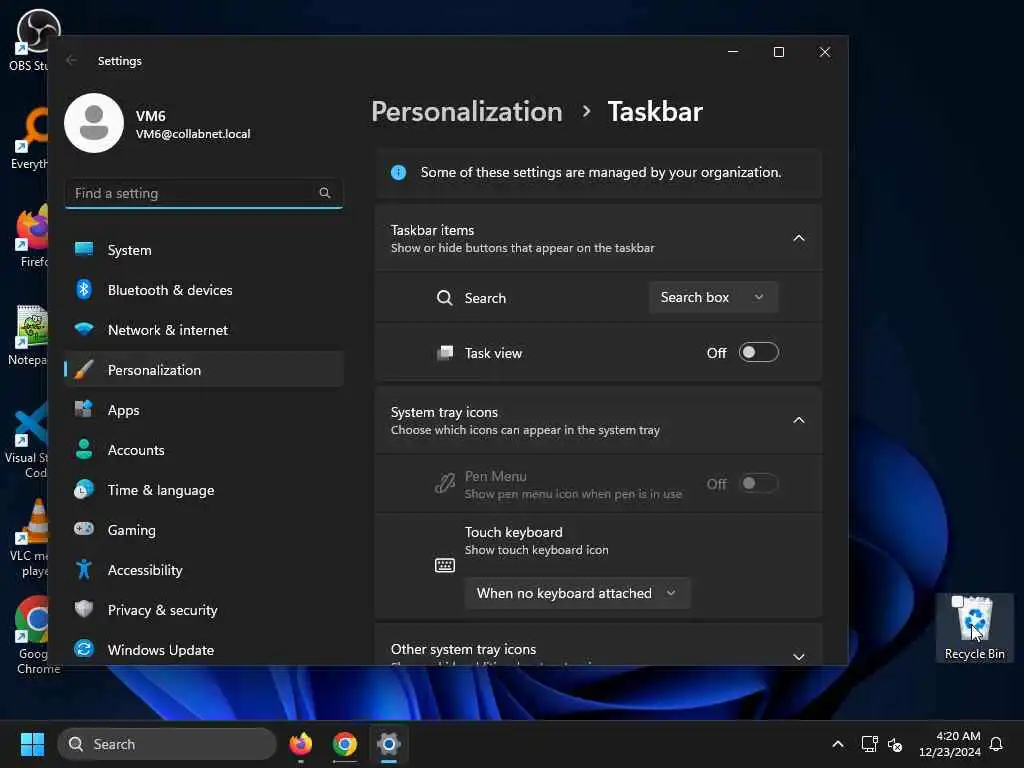Click the Accessibility figure icon

pyautogui.click(x=84, y=569)
